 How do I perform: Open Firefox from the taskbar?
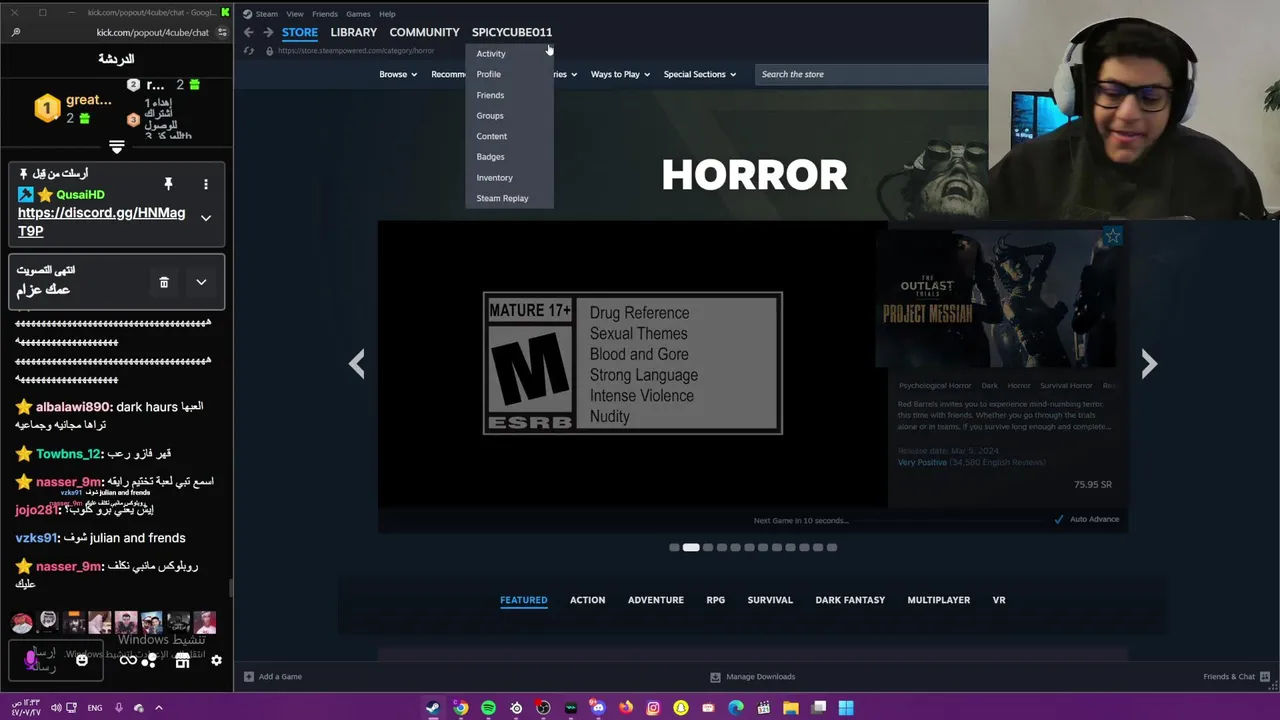(x=626, y=707)
